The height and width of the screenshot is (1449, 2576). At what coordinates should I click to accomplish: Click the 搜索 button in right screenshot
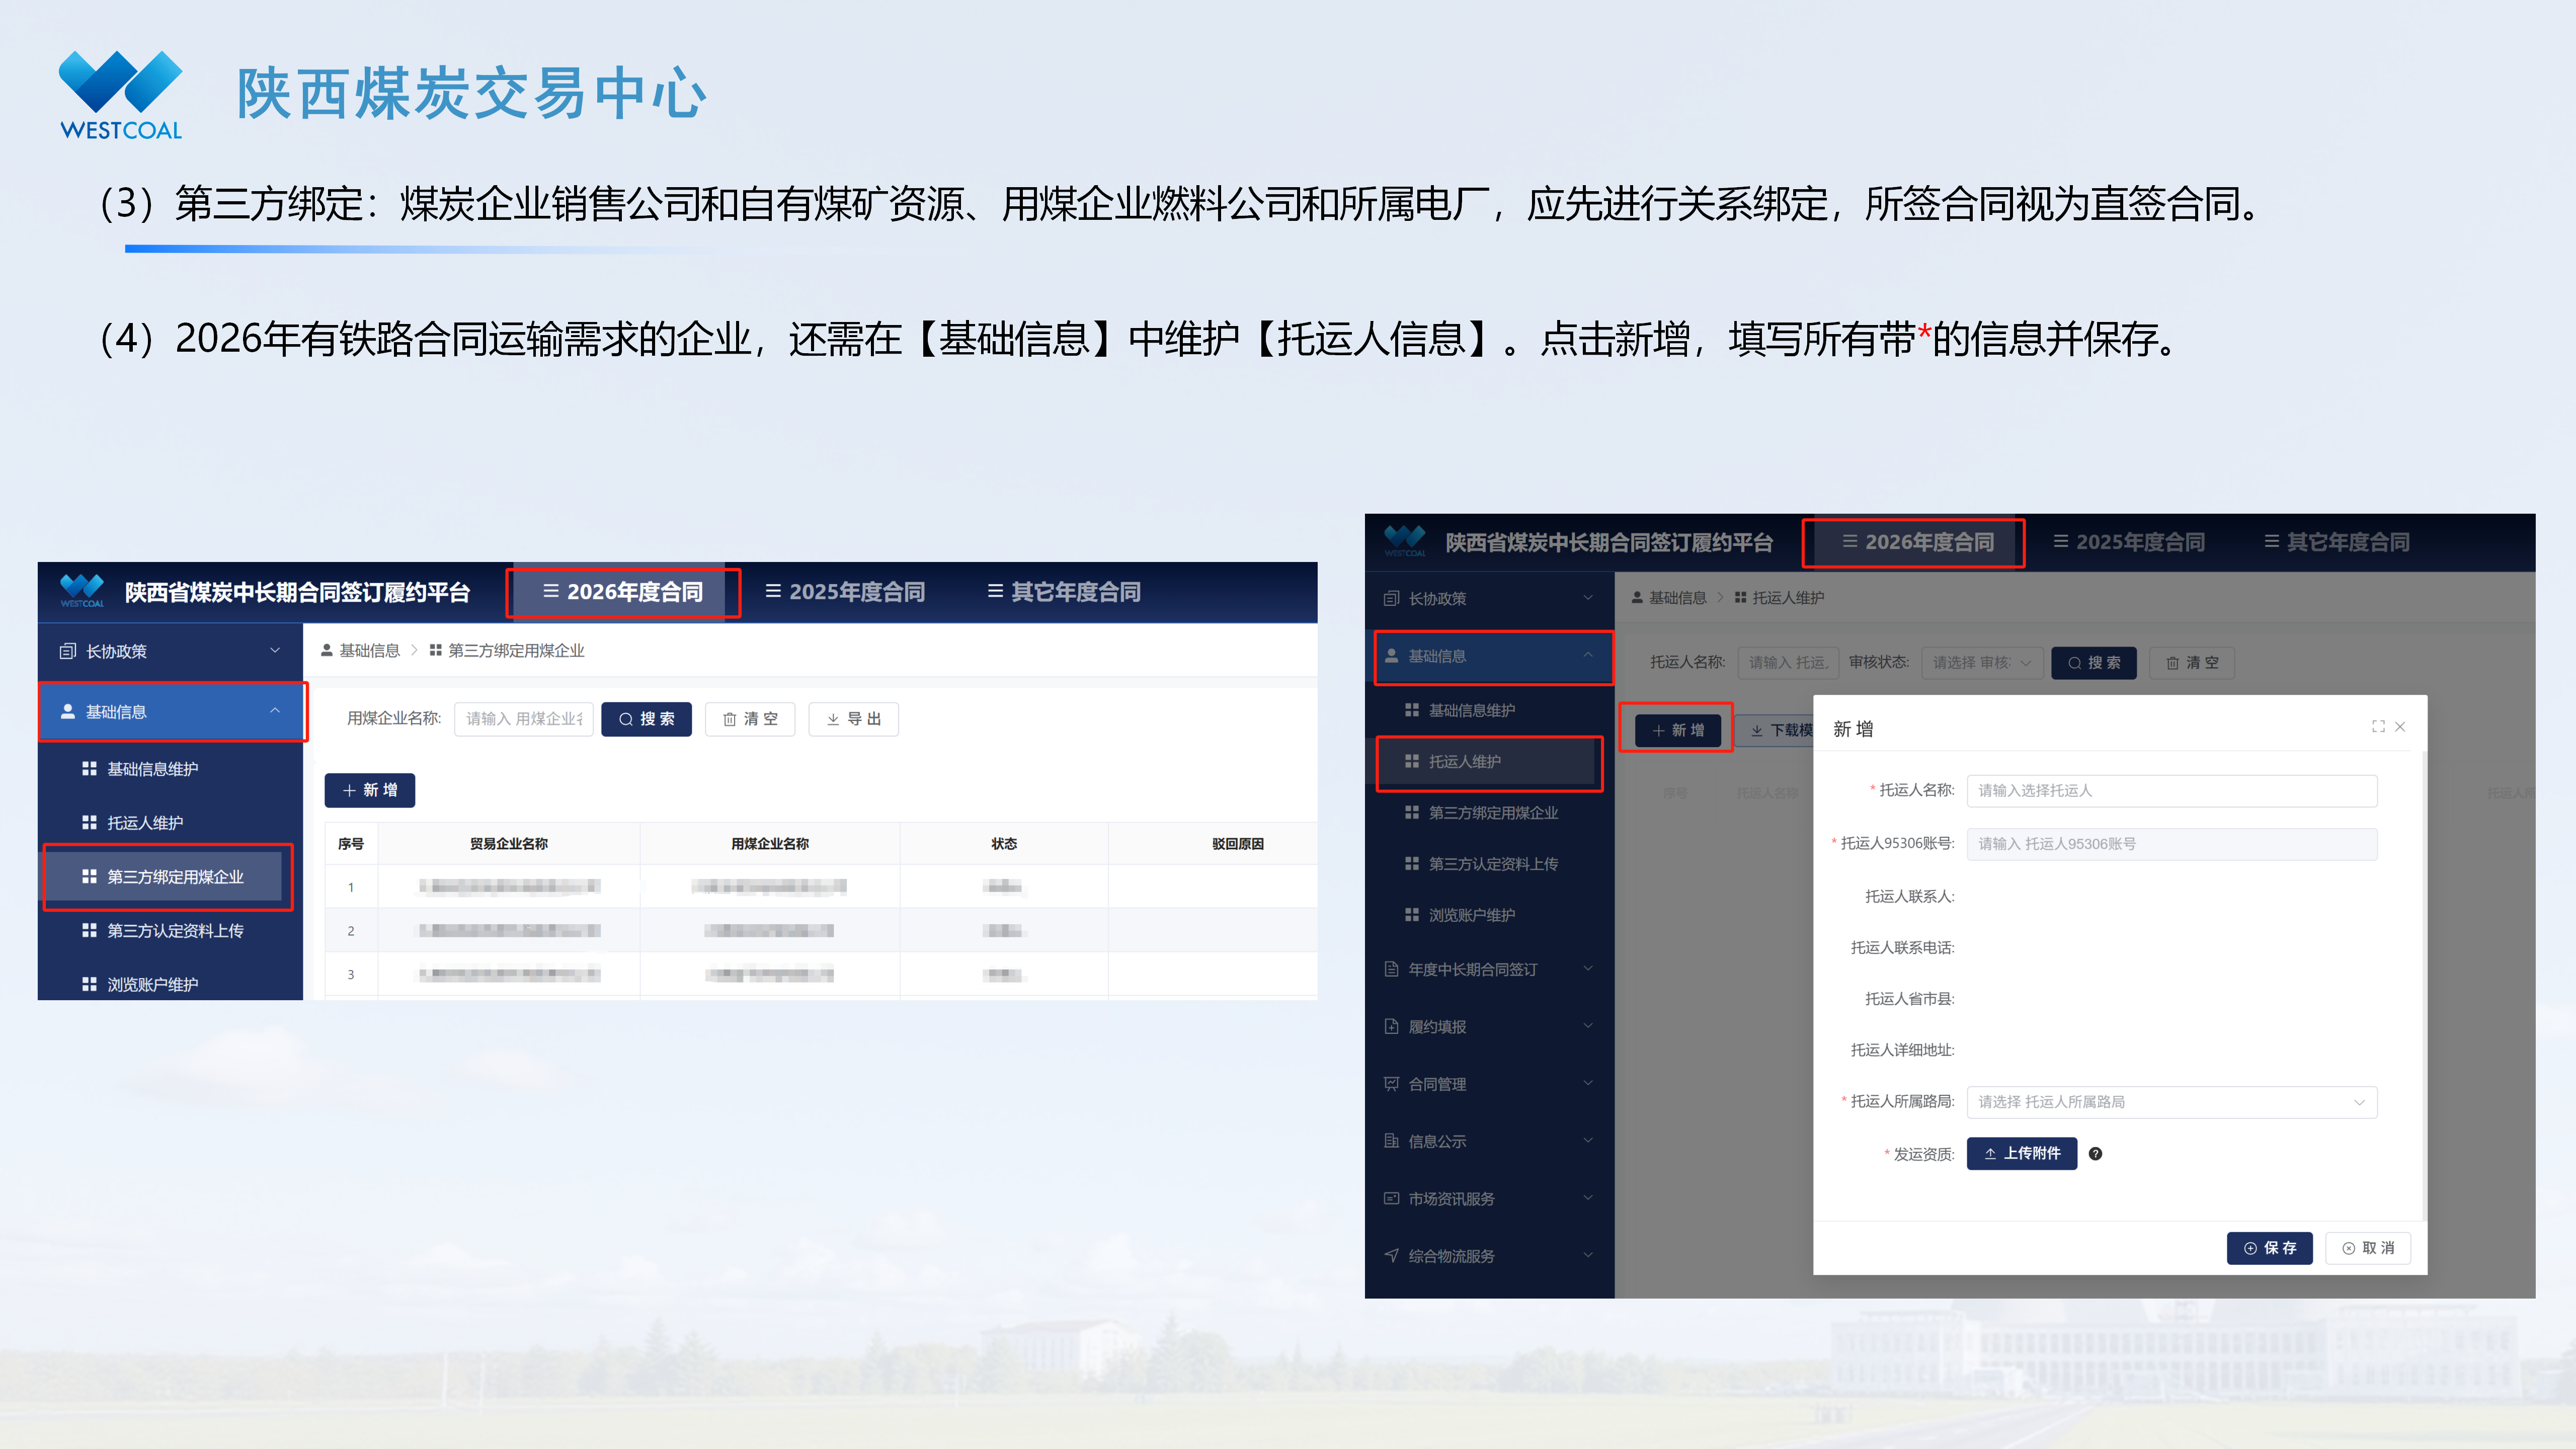[x=2093, y=663]
